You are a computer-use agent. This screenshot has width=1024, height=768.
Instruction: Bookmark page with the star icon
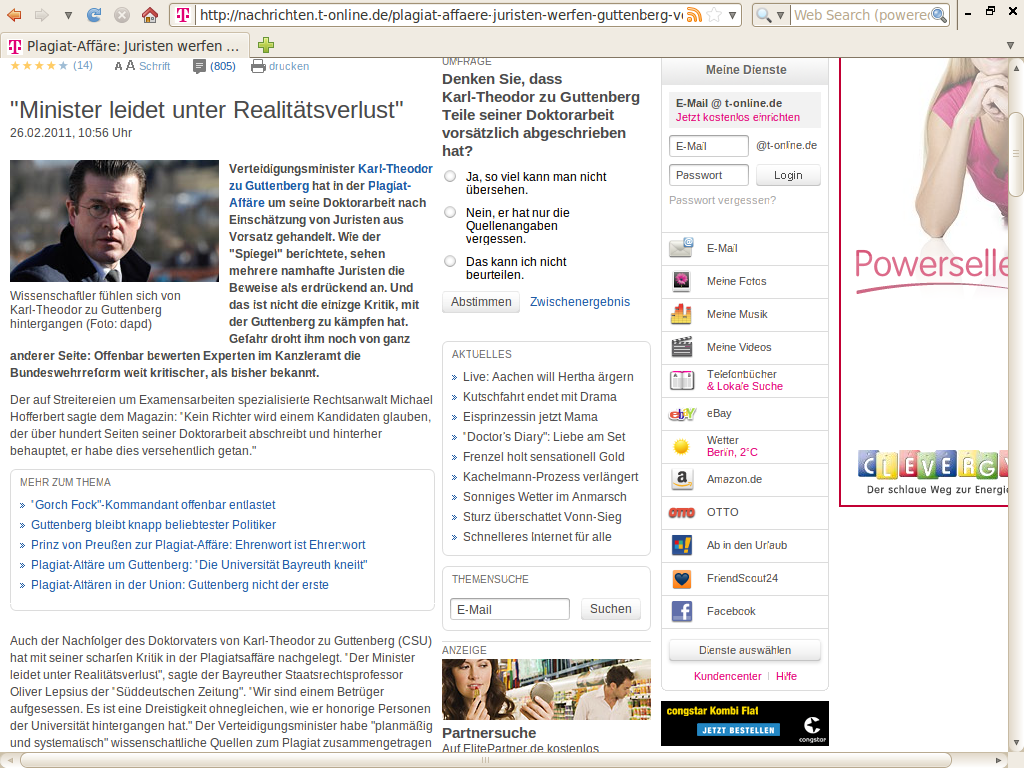pyautogui.click(x=714, y=14)
